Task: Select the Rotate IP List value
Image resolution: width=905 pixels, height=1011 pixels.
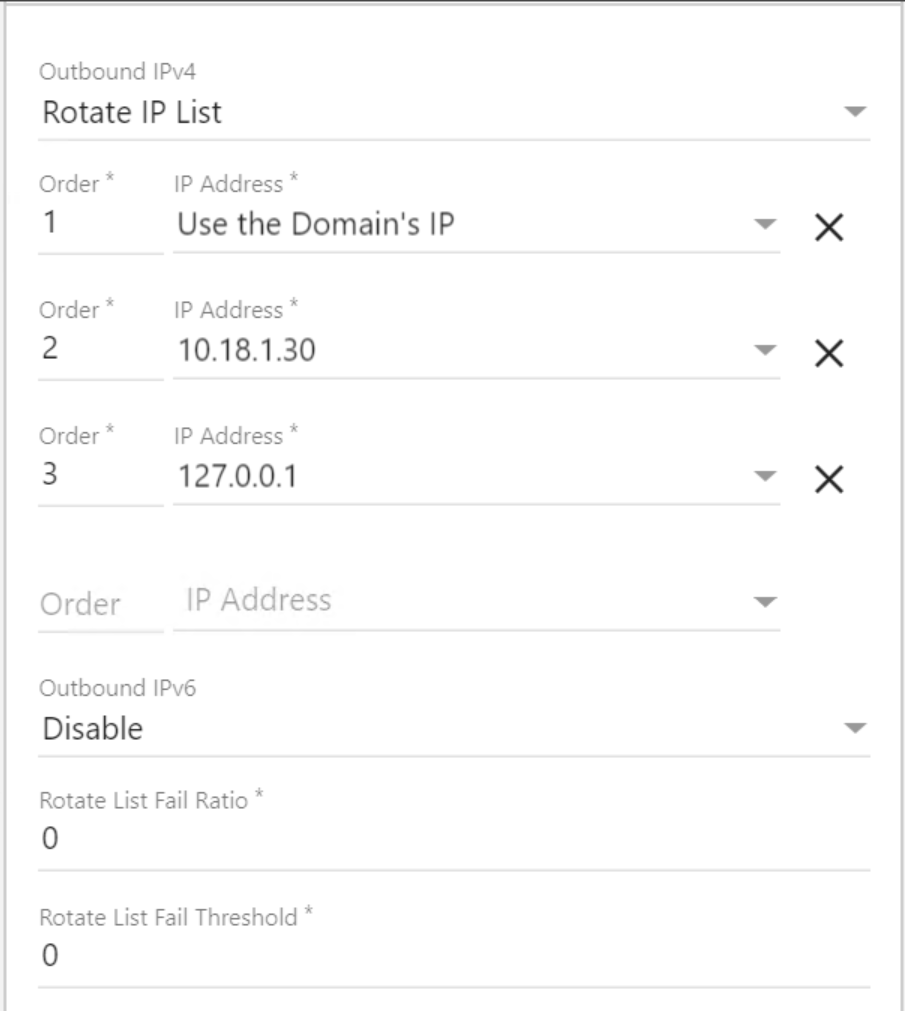Action: coord(132,113)
